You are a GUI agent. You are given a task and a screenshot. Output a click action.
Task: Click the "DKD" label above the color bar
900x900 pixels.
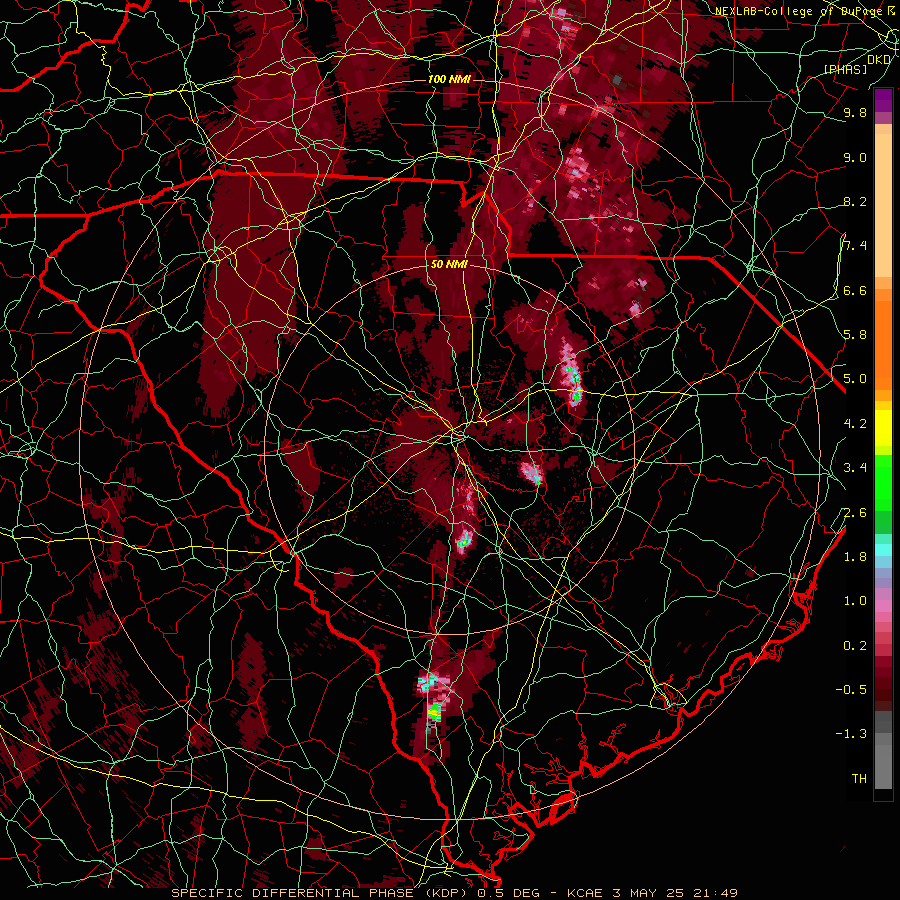(879, 59)
